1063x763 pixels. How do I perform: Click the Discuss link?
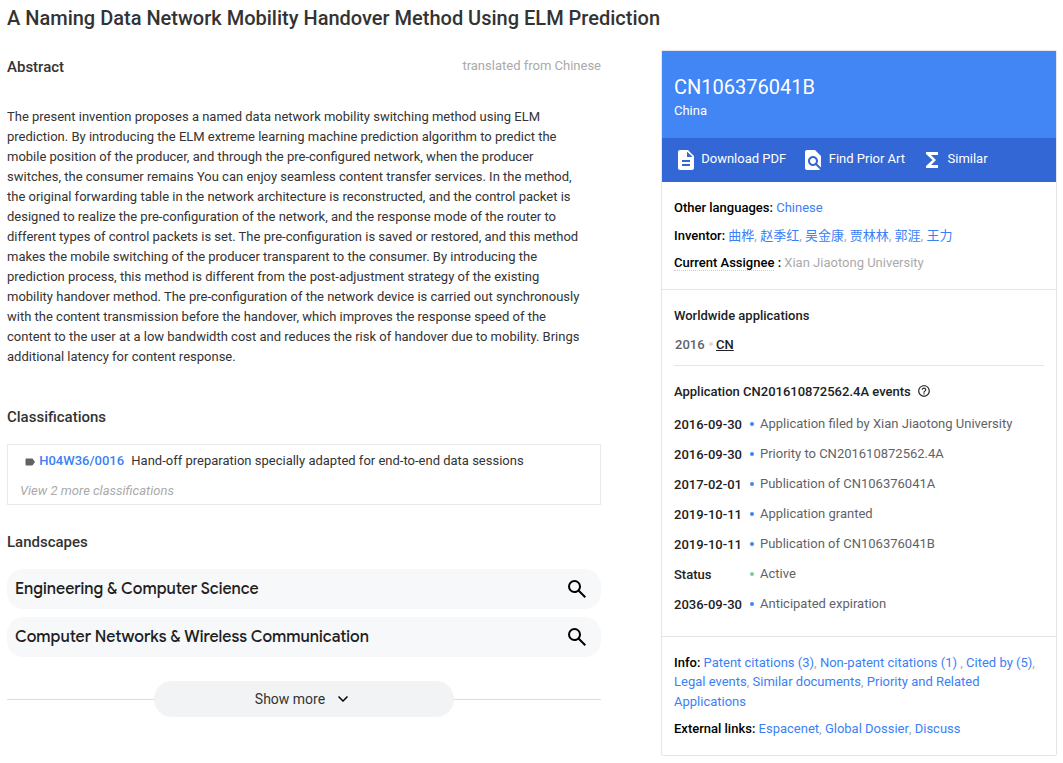(937, 728)
